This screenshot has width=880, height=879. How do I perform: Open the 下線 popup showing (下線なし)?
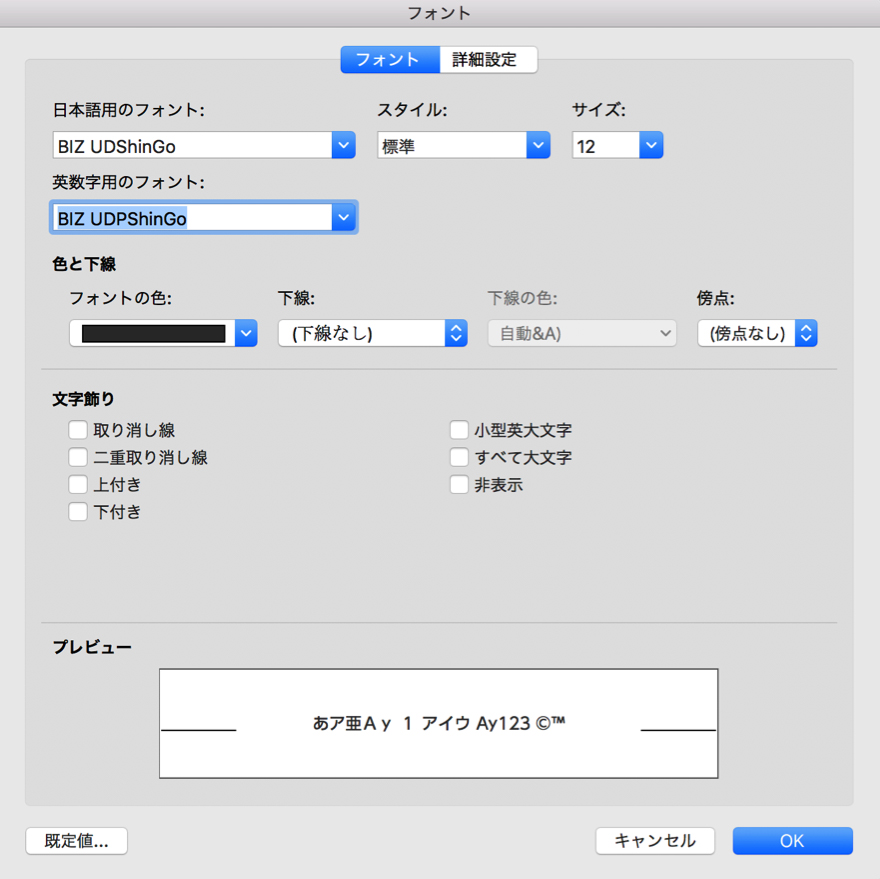[373, 333]
